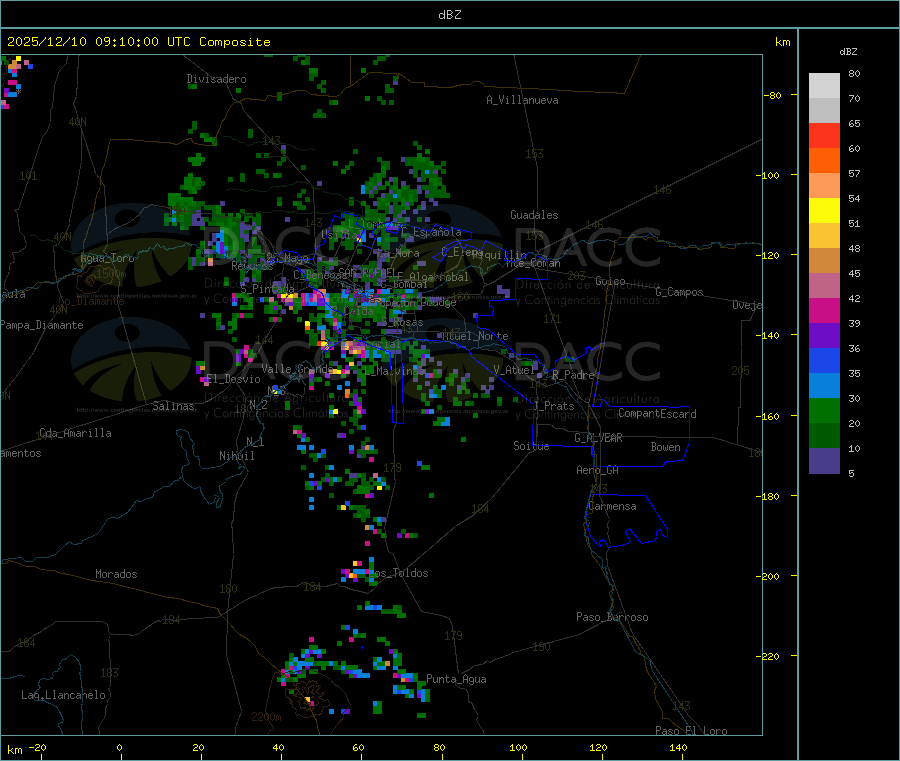Click the 'Valle_Grande' map label
Image resolution: width=900 pixels, height=761 pixels.
(x=295, y=368)
